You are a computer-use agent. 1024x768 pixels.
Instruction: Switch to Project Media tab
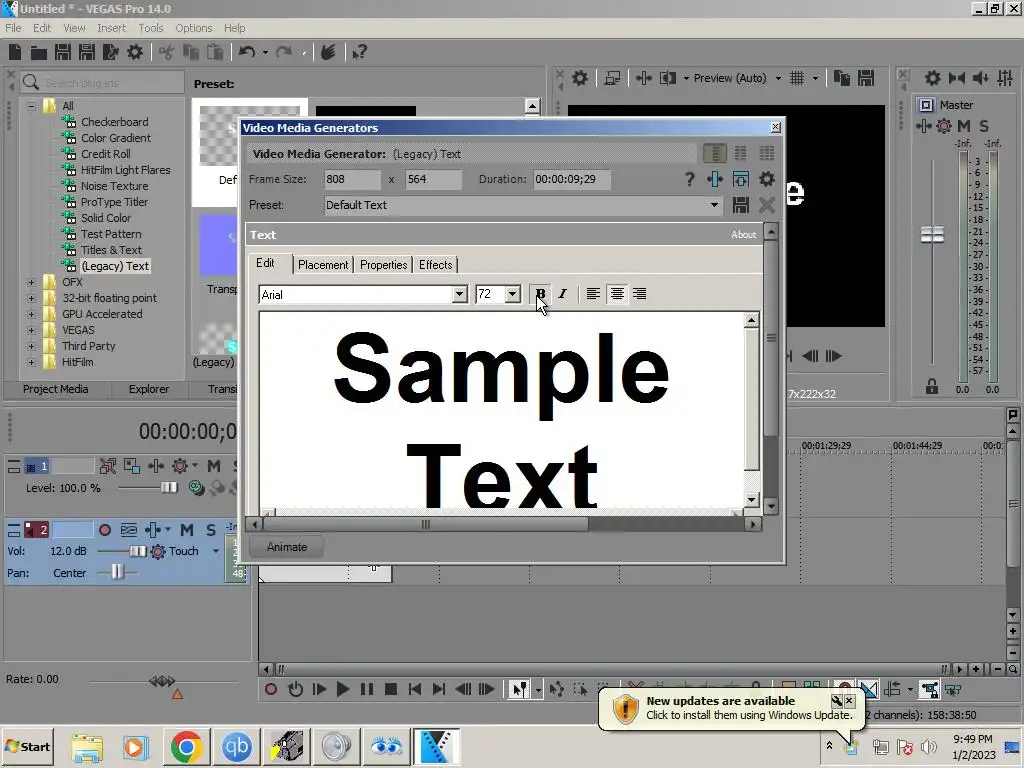tap(56, 389)
